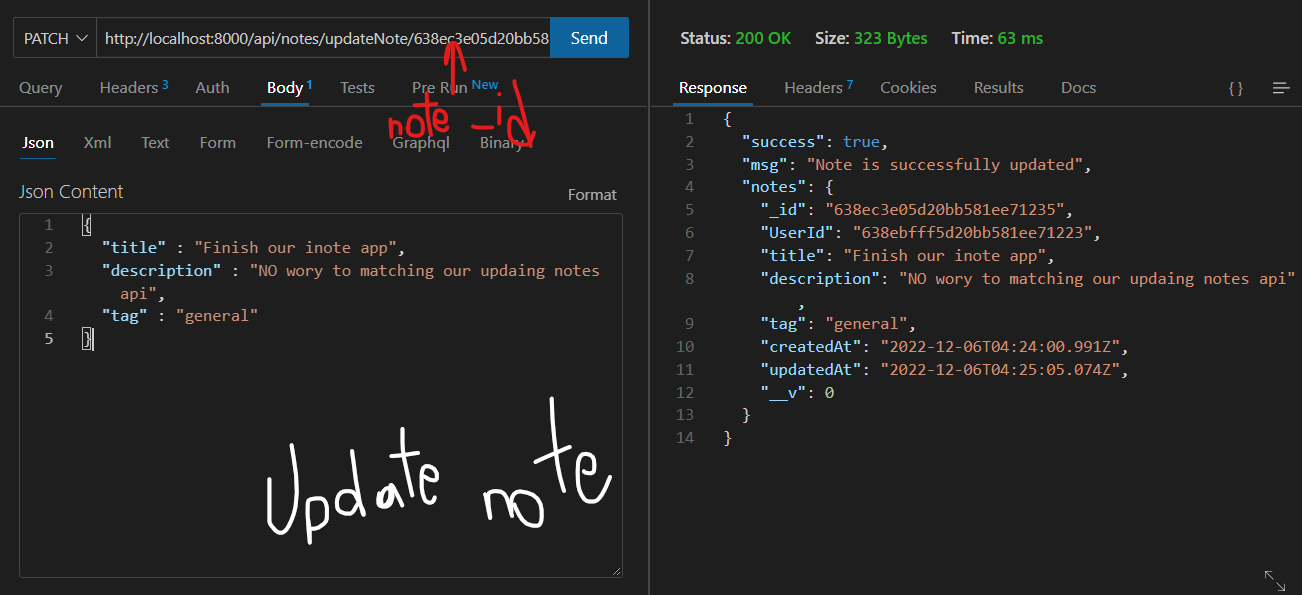Select the Auth tab
The image size is (1302, 595).
point(211,88)
